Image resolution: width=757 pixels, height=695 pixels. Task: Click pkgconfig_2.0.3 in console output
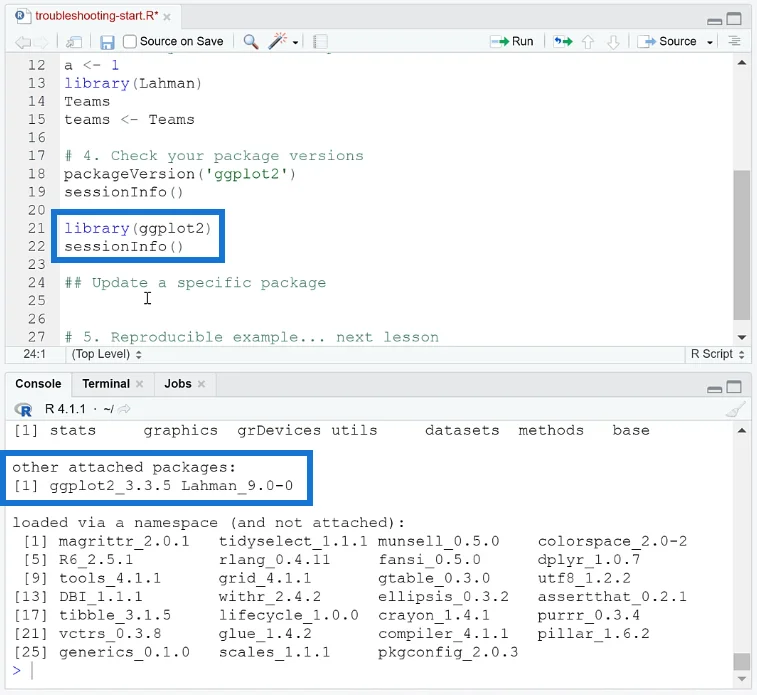[448, 653]
